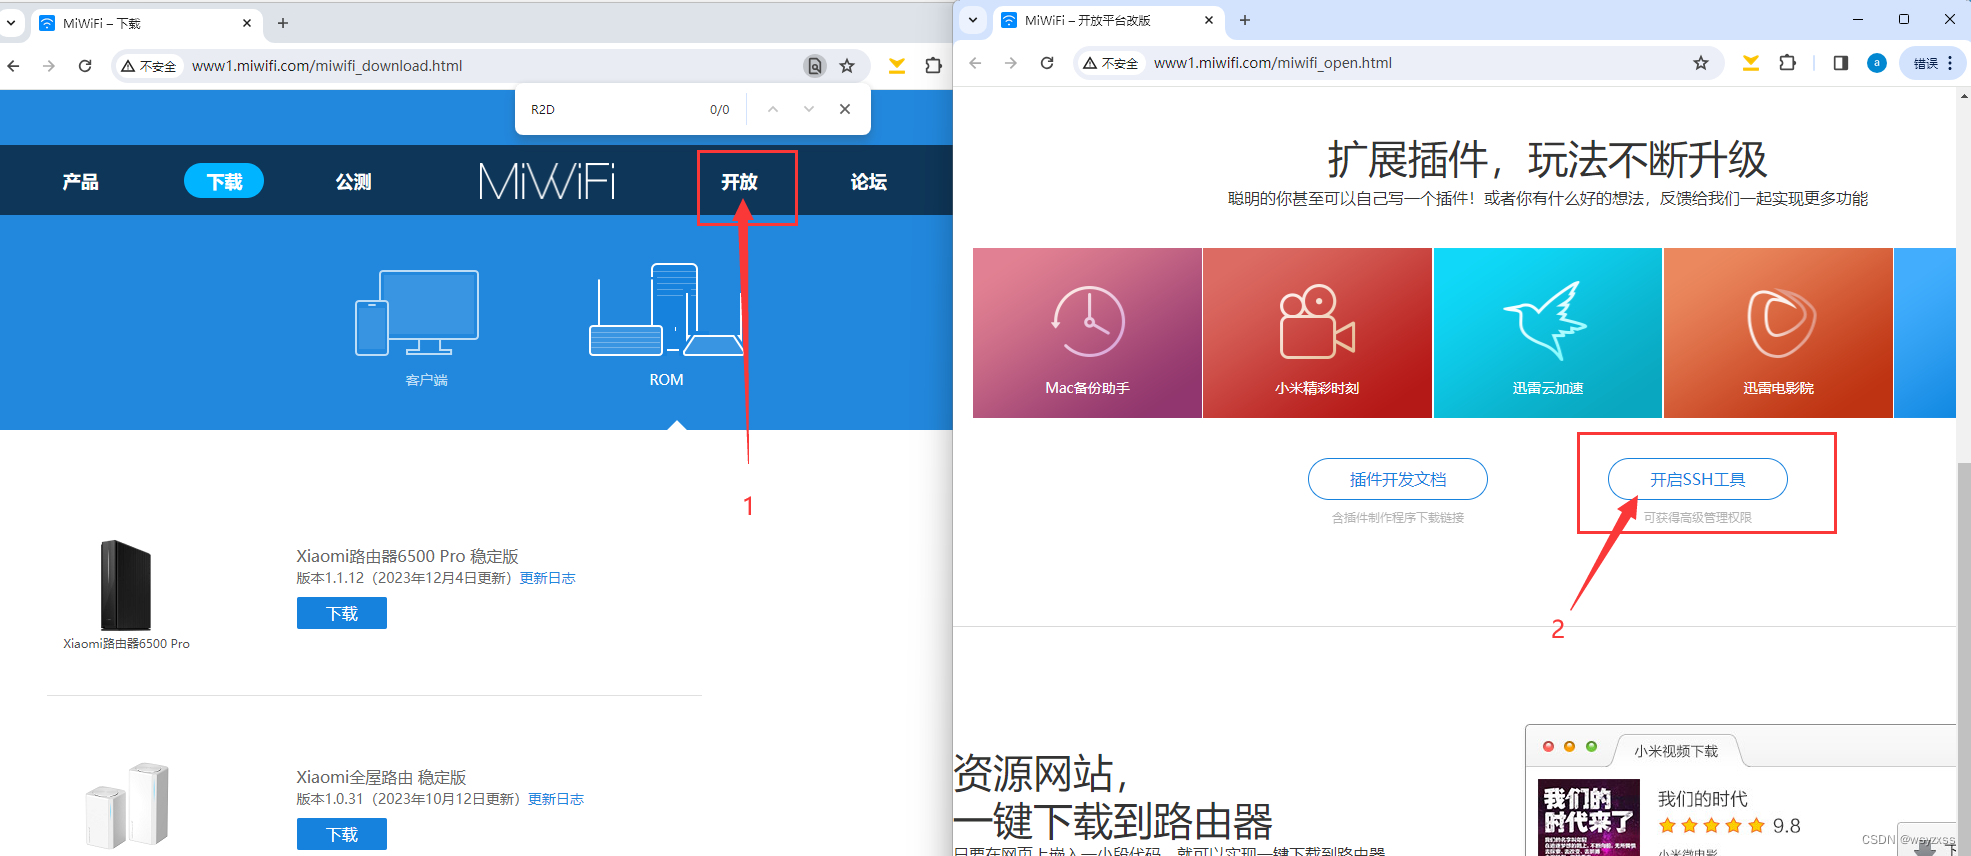Open the Mac备份助手 plugin tile
Viewport: 1971px width, 856px height.
(x=1087, y=333)
